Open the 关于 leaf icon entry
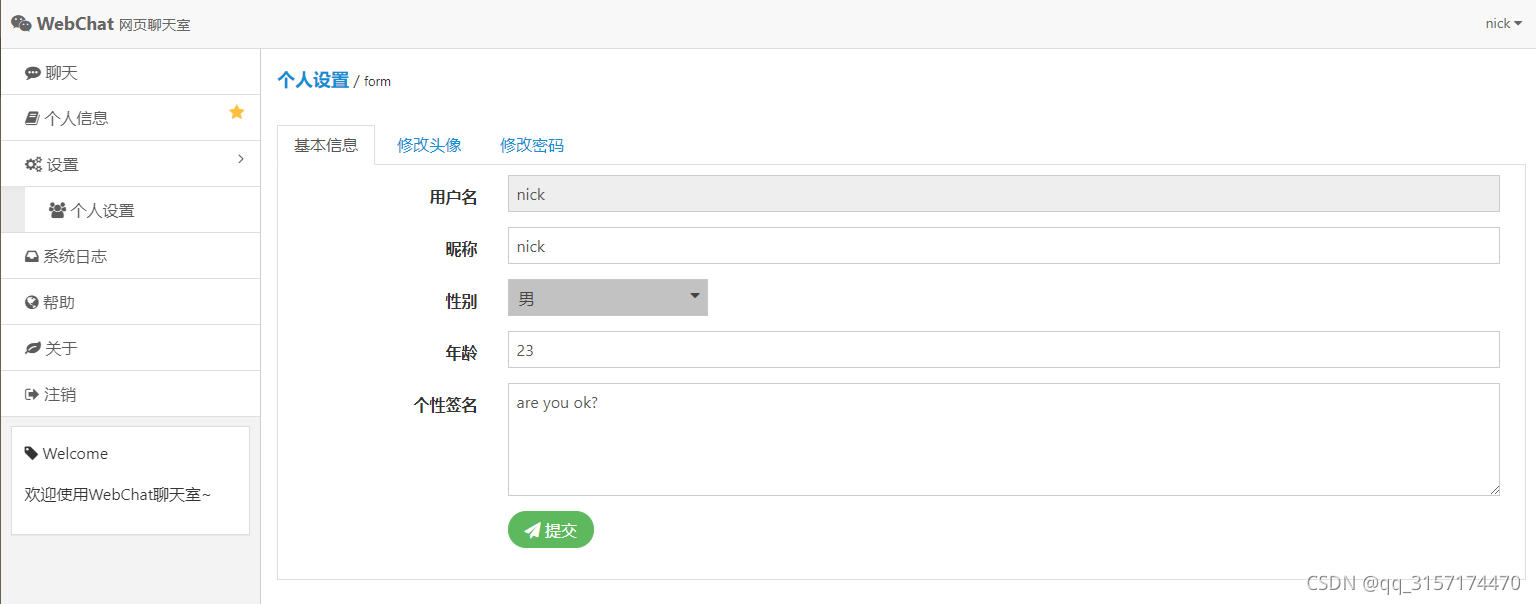 pyautogui.click(x=33, y=348)
